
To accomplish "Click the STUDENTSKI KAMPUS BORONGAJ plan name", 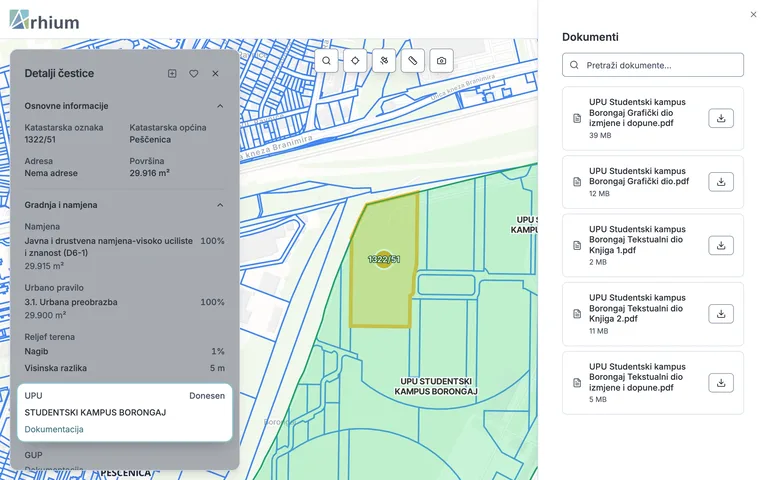I will tap(96, 412).
